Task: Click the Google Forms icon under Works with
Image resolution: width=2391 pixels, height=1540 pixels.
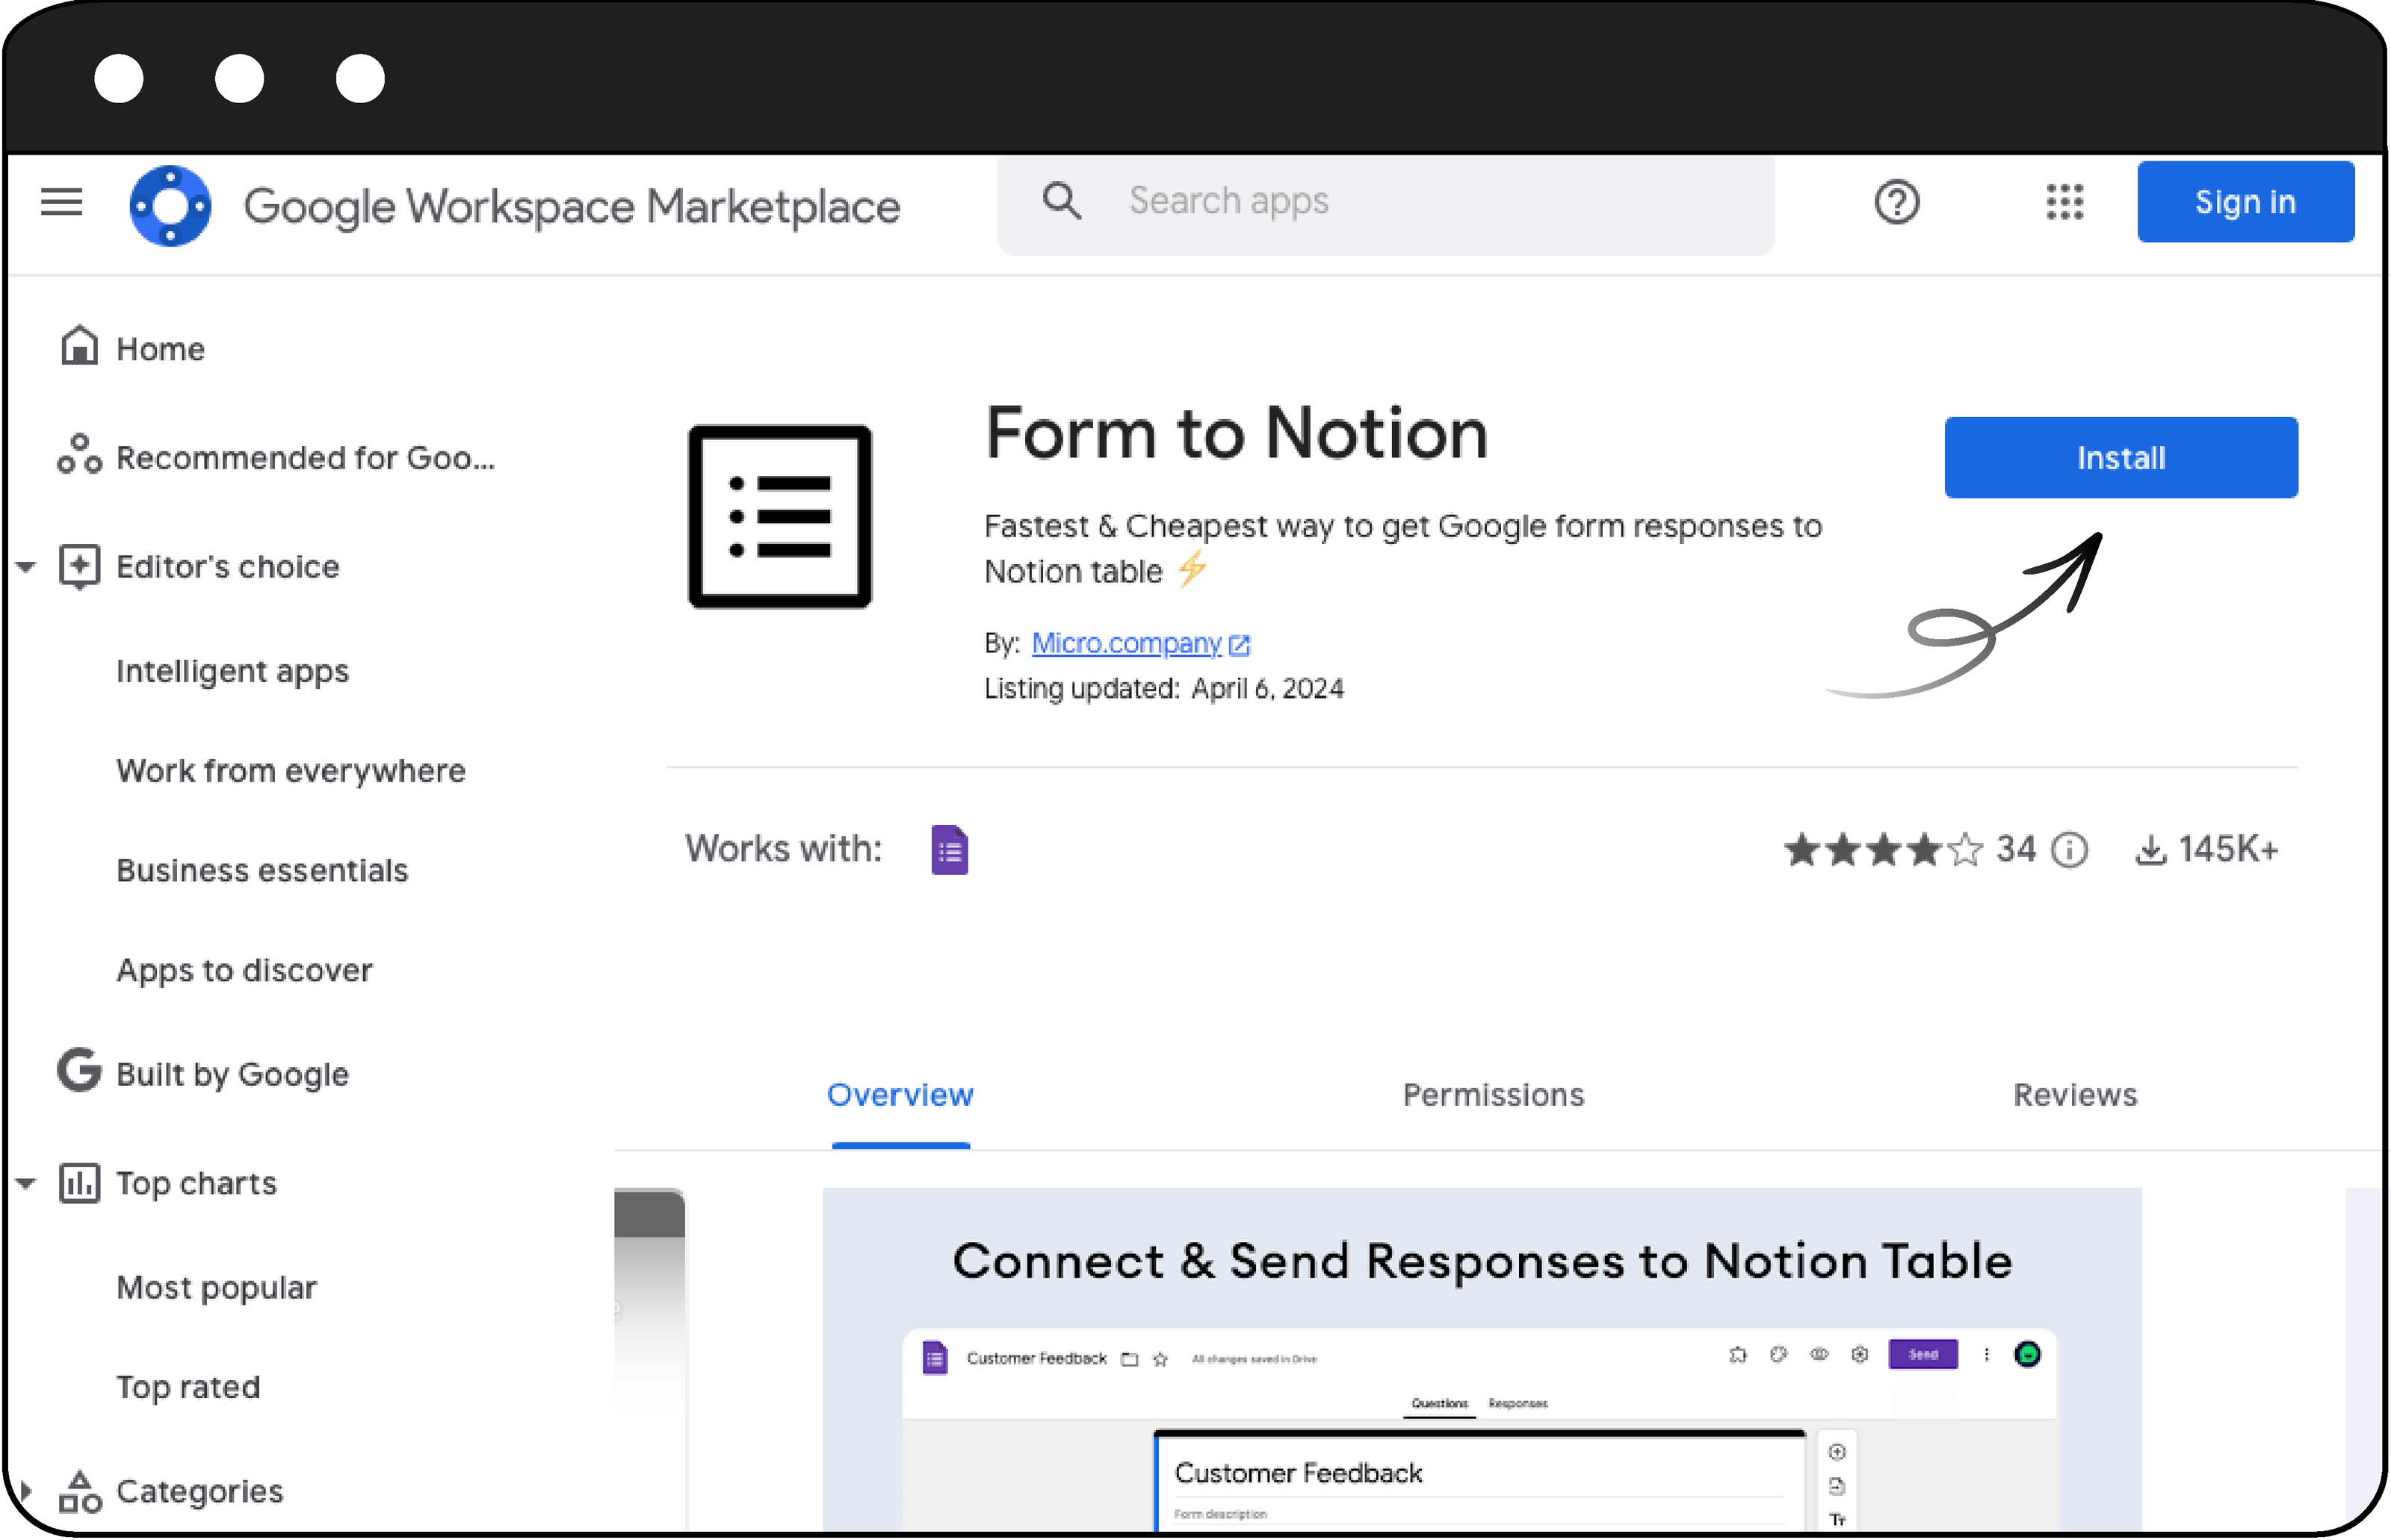Action: (950, 849)
